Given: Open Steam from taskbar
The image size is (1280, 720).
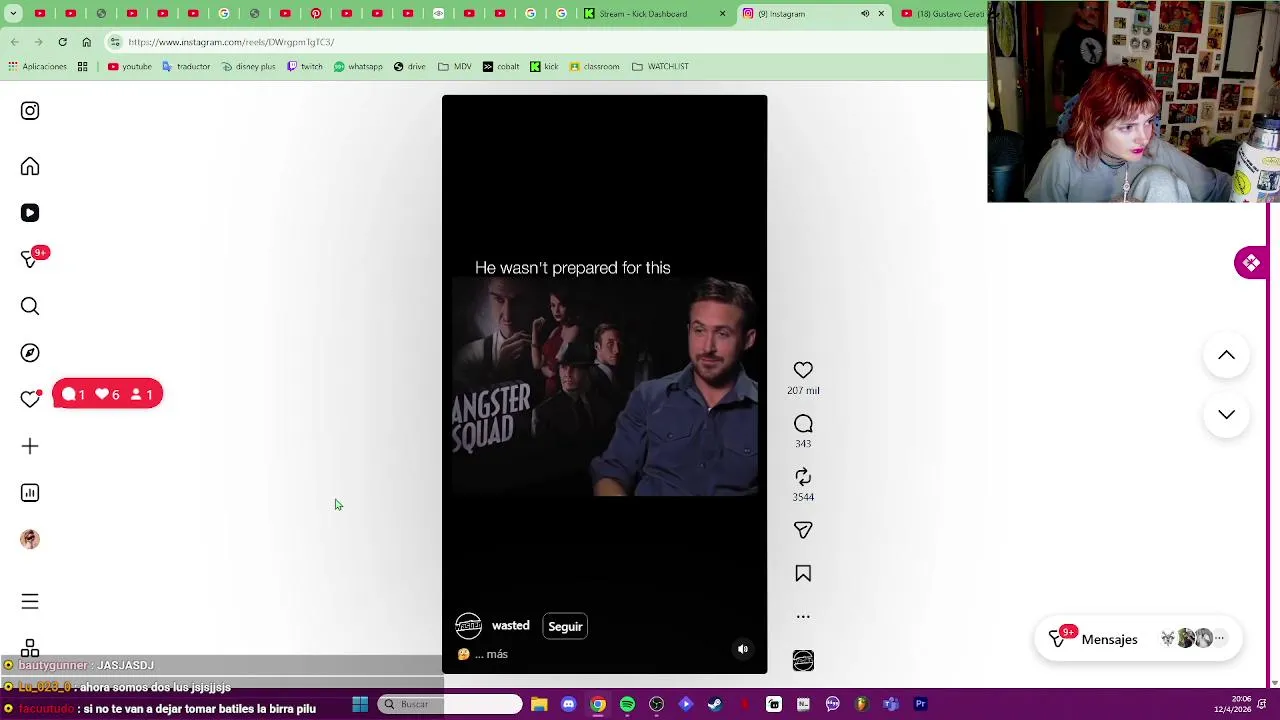Looking at the screenshot, I should [x=715, y=705].
